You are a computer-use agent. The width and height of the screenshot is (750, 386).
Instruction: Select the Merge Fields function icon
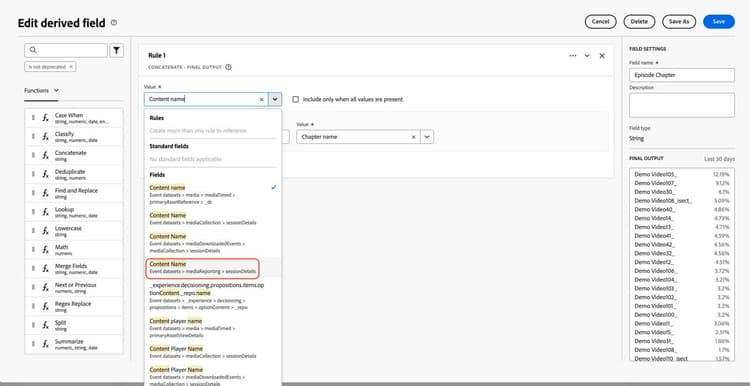coord(45,268)
